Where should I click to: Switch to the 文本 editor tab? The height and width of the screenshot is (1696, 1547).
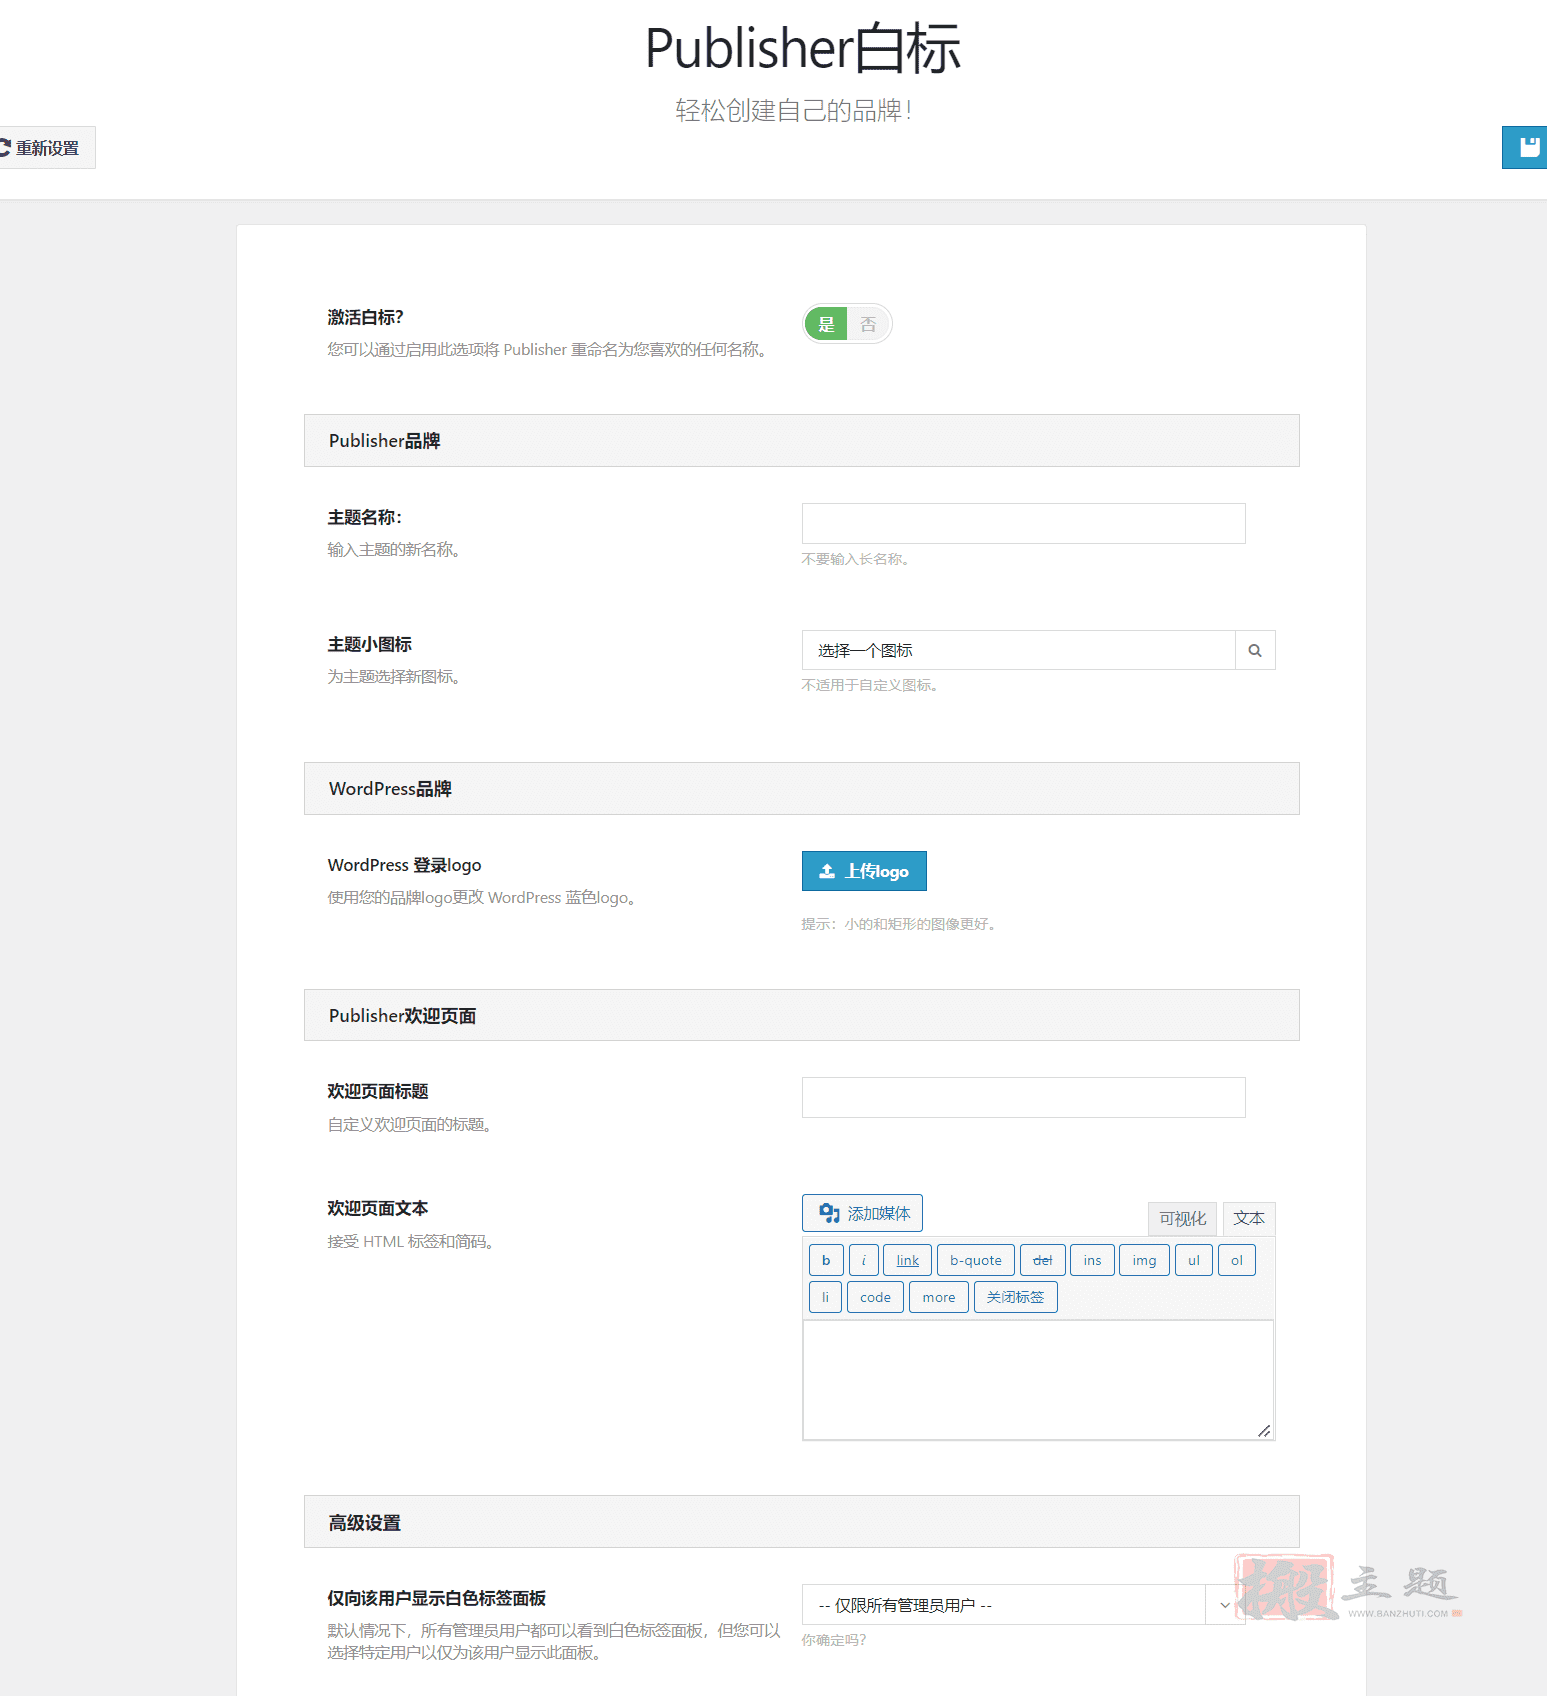click(x=1249, y=1219)
